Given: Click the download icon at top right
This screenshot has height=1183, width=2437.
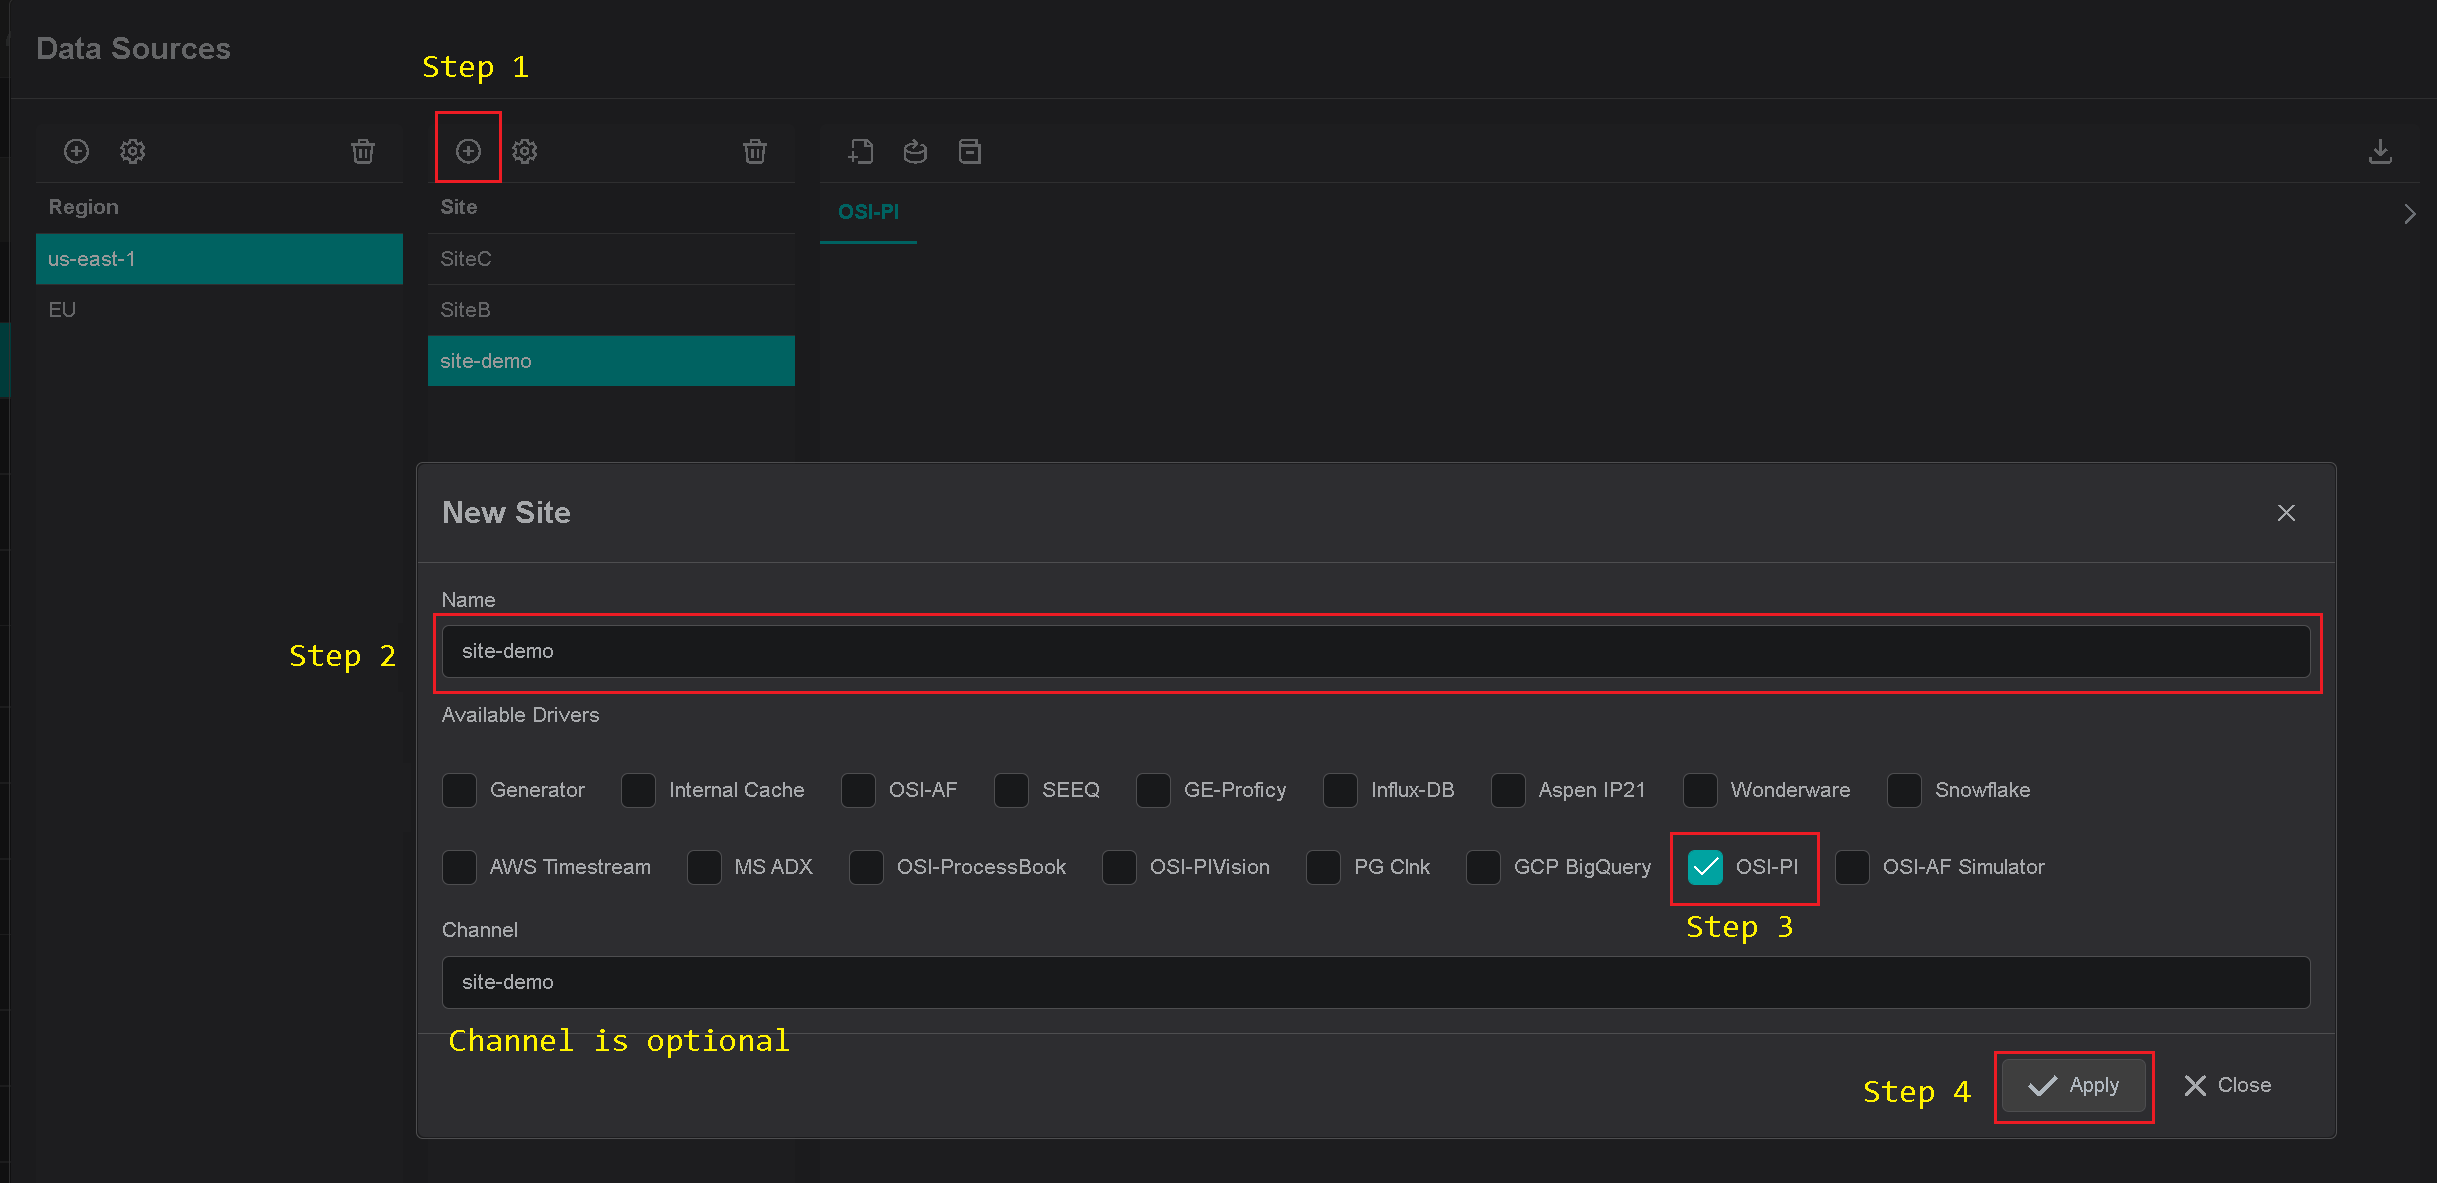Looking at the screenshot, I should click(2380, 151).
